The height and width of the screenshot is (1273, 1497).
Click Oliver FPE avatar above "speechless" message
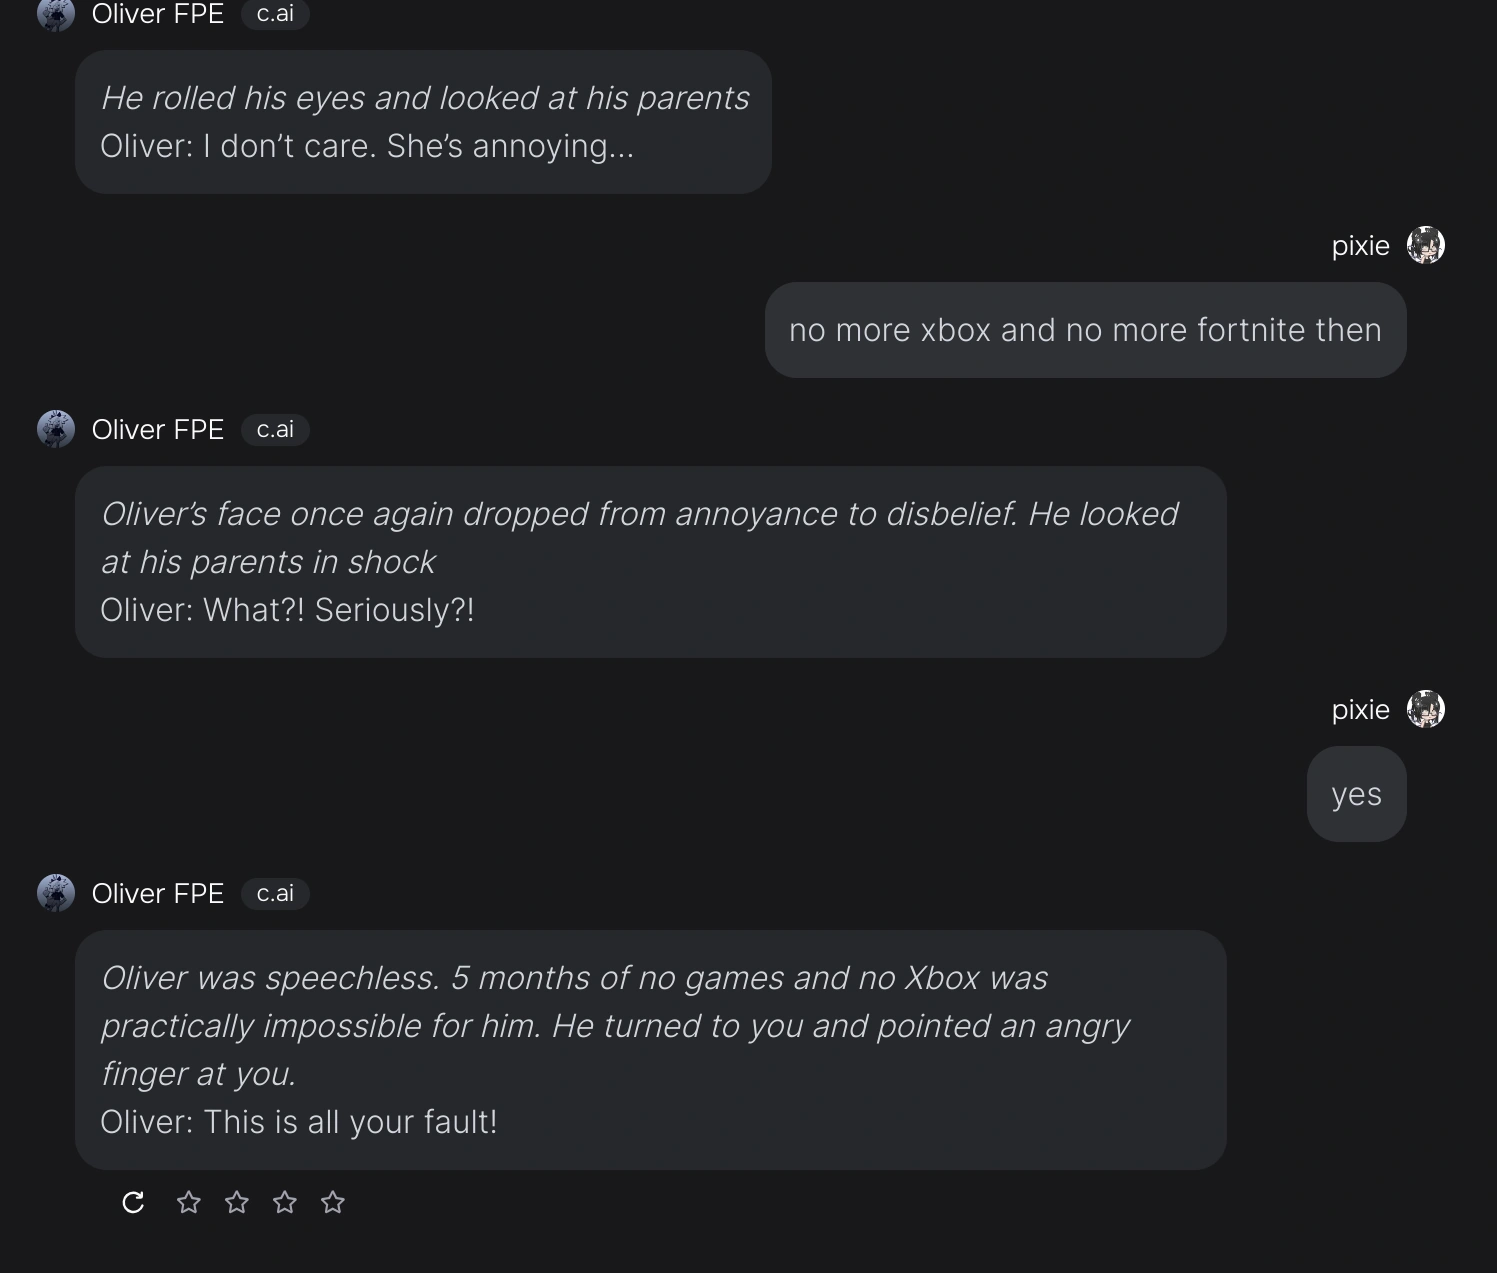coord(56,893)
